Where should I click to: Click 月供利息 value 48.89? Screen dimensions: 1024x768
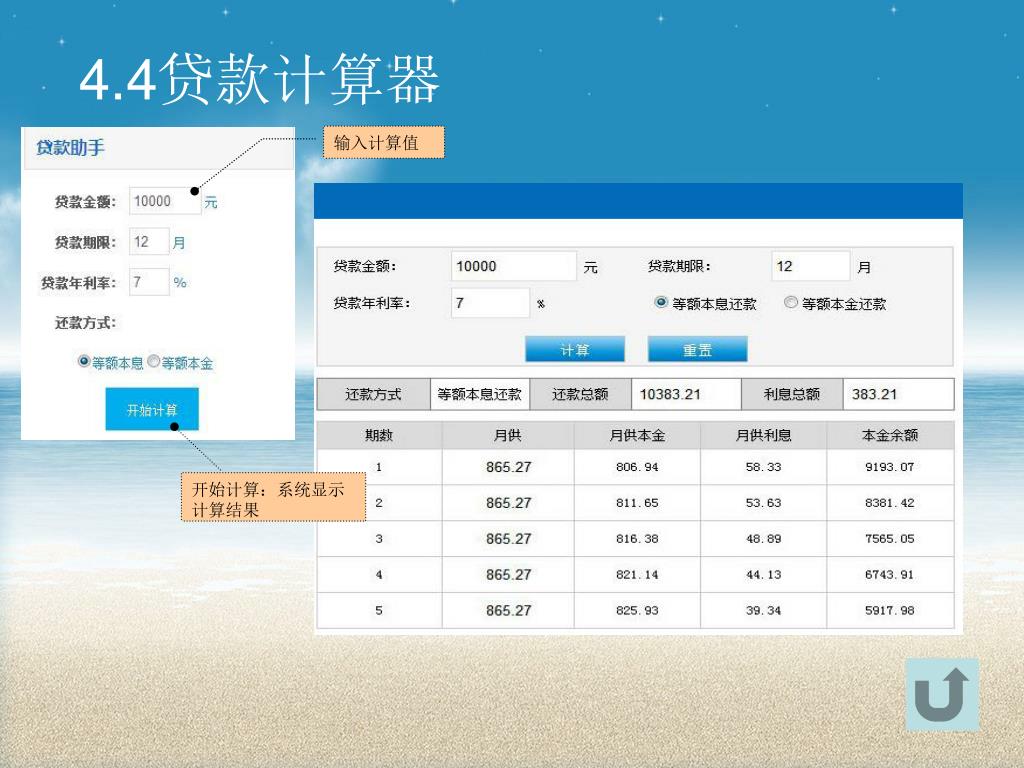763,539
